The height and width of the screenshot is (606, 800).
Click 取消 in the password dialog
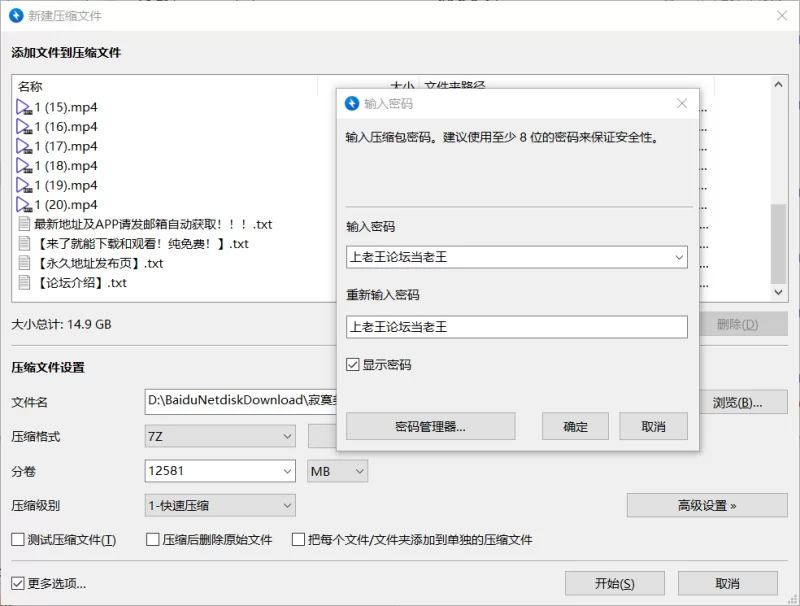pos(654,426)
